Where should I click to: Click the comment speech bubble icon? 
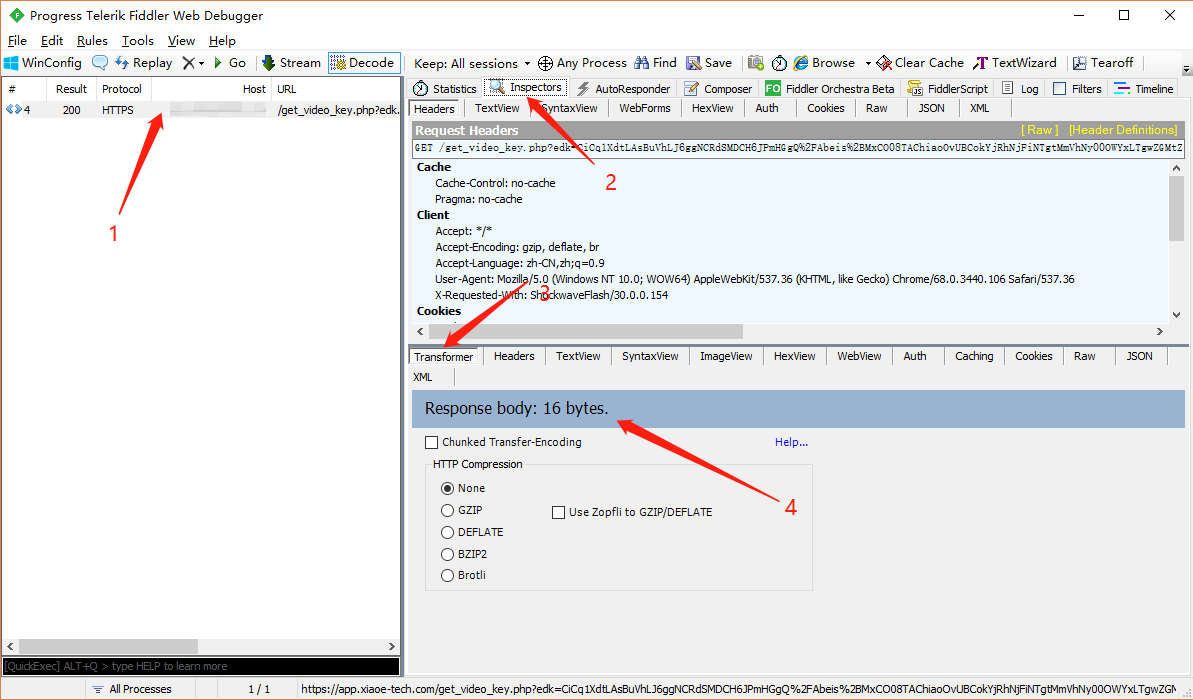click(100, 63)
